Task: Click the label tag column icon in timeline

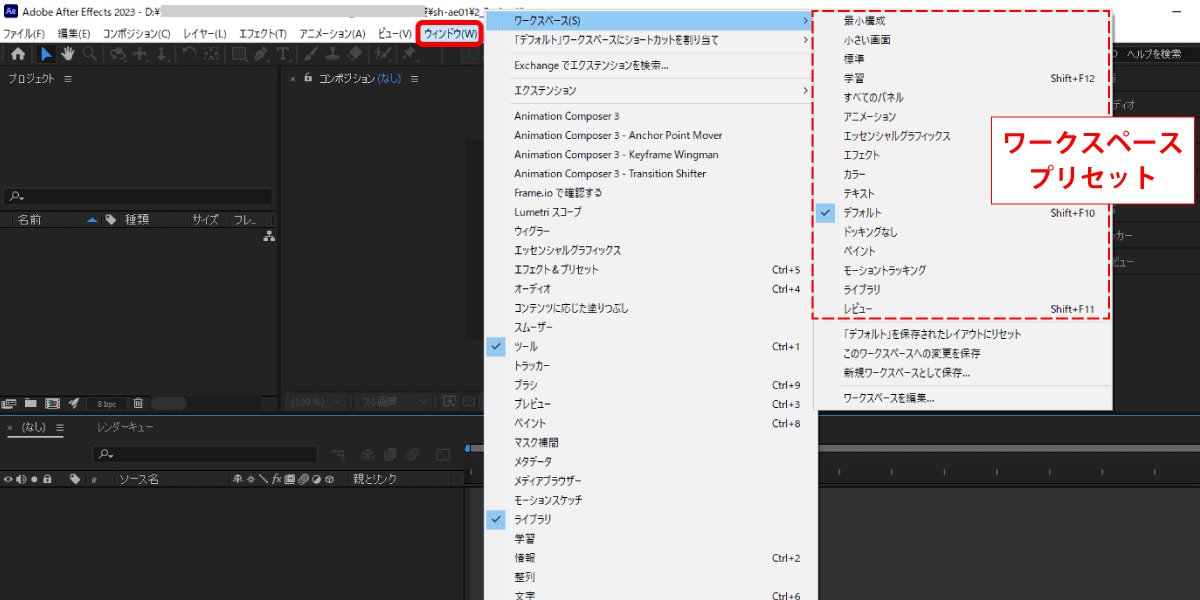Action: (74, 479)
